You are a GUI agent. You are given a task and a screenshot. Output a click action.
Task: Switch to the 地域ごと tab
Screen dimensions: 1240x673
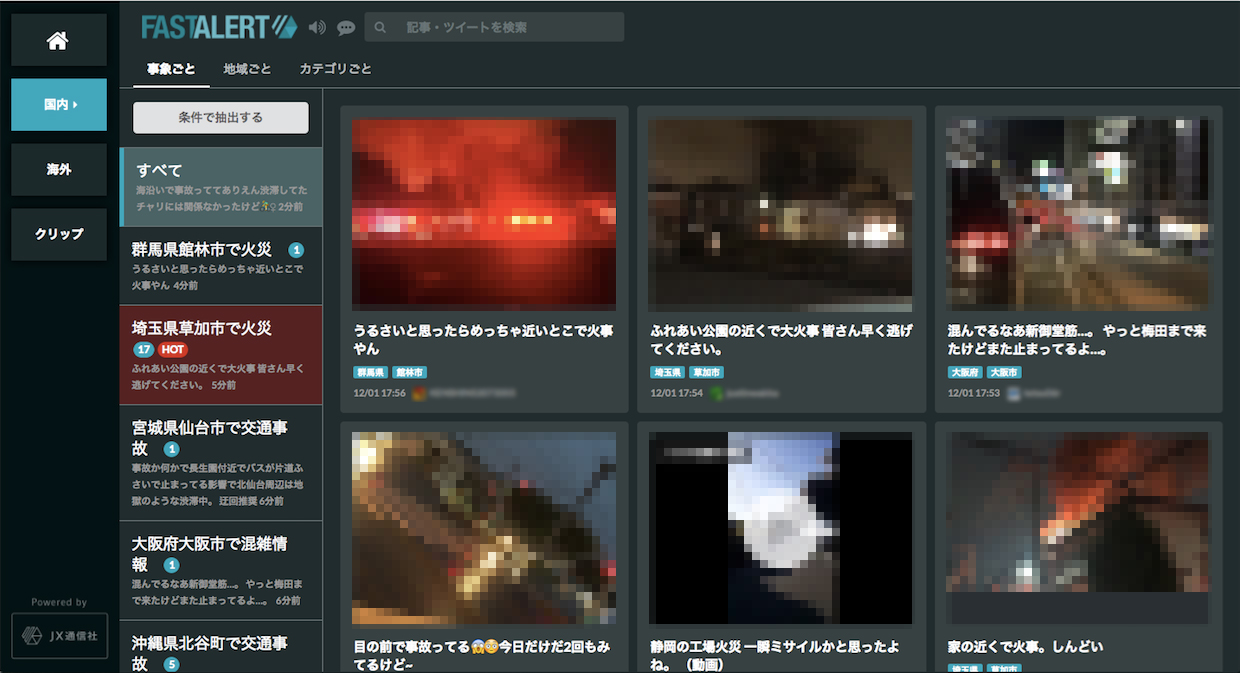tap(246, 68)
